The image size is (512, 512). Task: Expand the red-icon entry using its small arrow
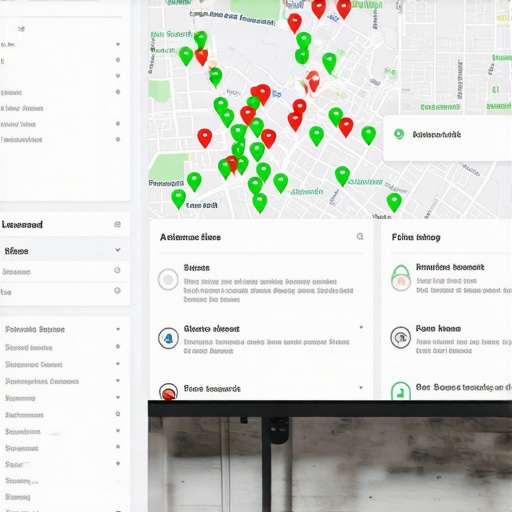click(x=361, y=388)
